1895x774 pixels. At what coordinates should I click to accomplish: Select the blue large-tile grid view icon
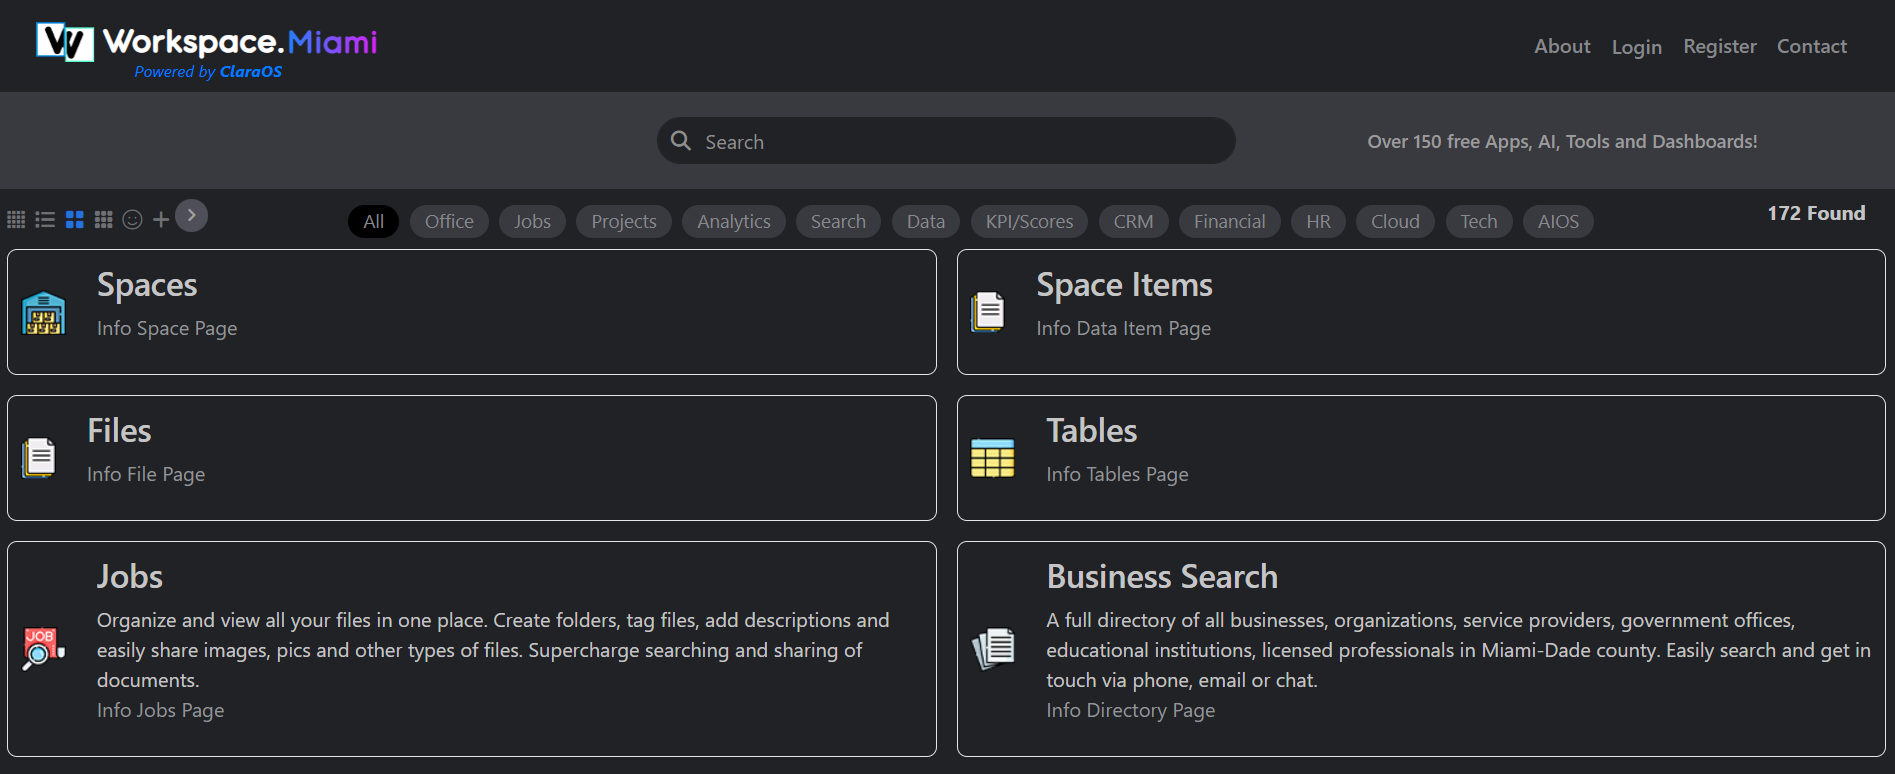pos(75,220)
